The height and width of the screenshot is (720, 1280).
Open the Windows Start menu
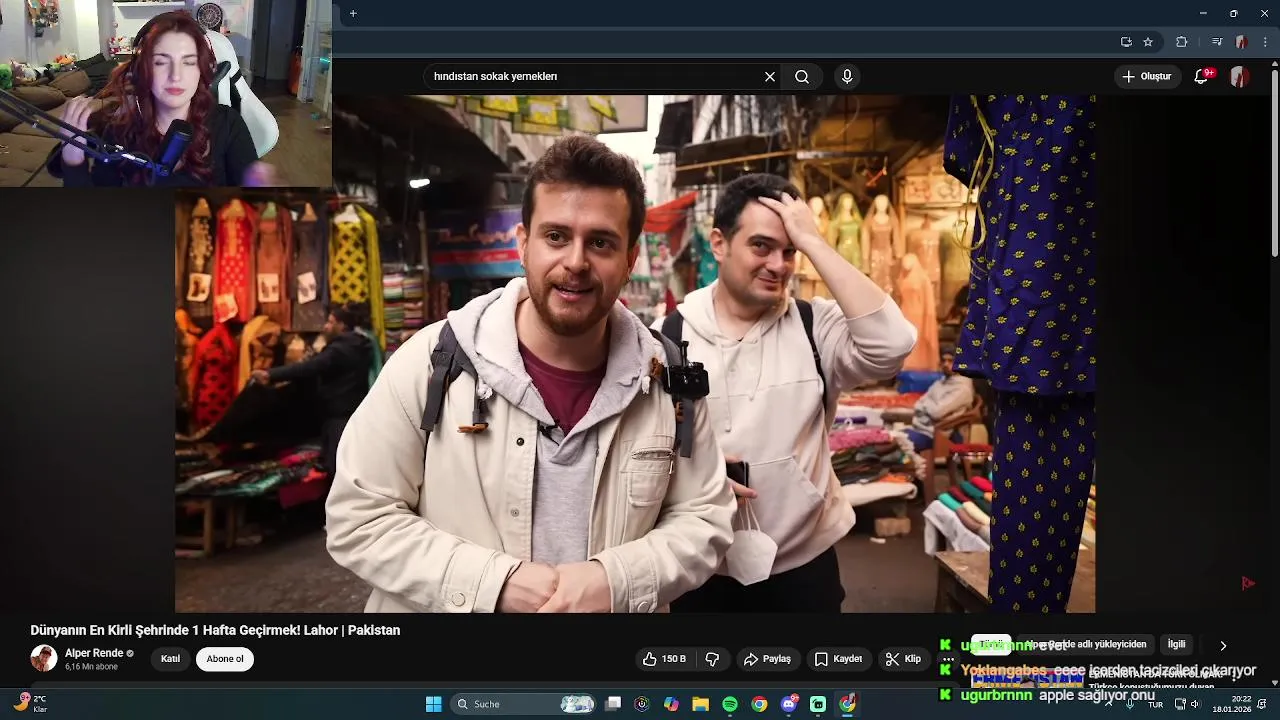433,704
